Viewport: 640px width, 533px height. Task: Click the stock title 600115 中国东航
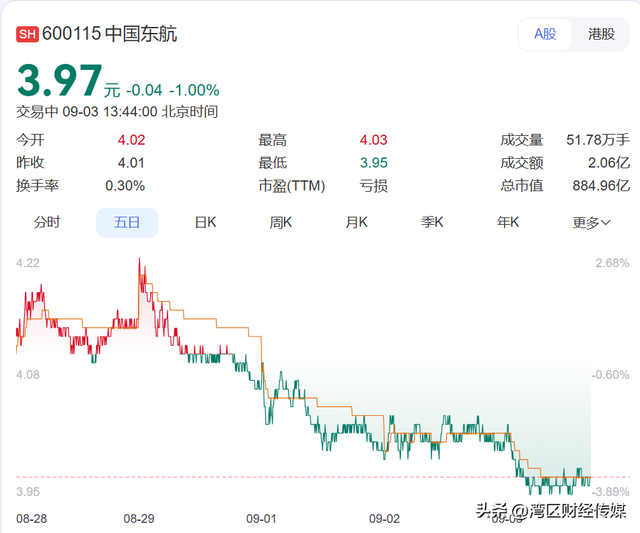[109, 34]
